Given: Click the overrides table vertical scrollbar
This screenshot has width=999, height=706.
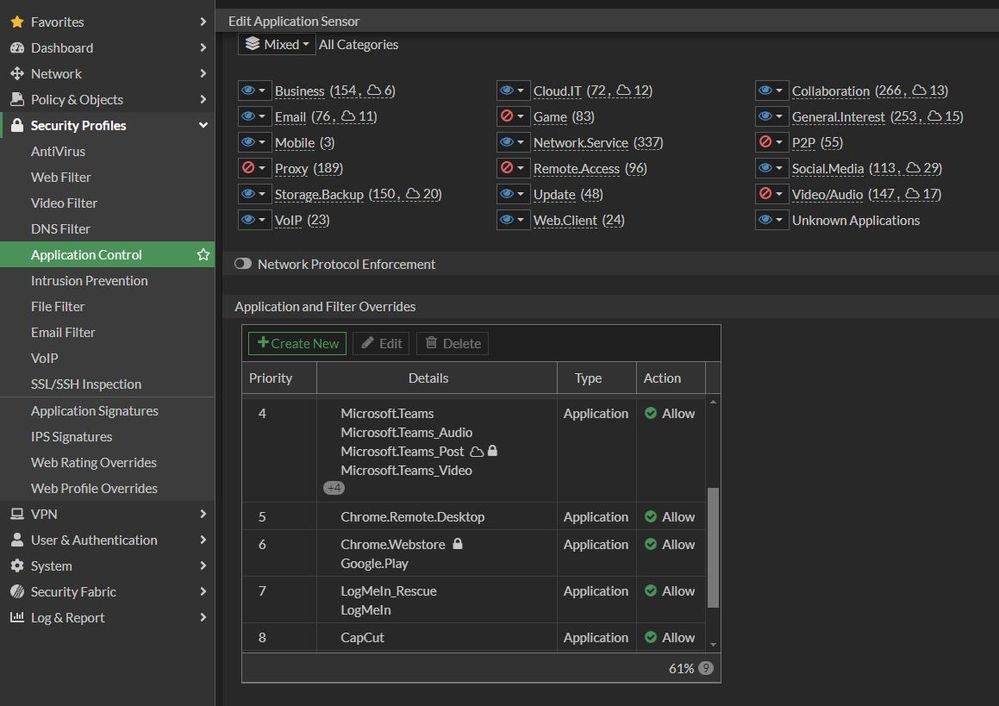Looking at the screenshot, I should tap(713, 547).
